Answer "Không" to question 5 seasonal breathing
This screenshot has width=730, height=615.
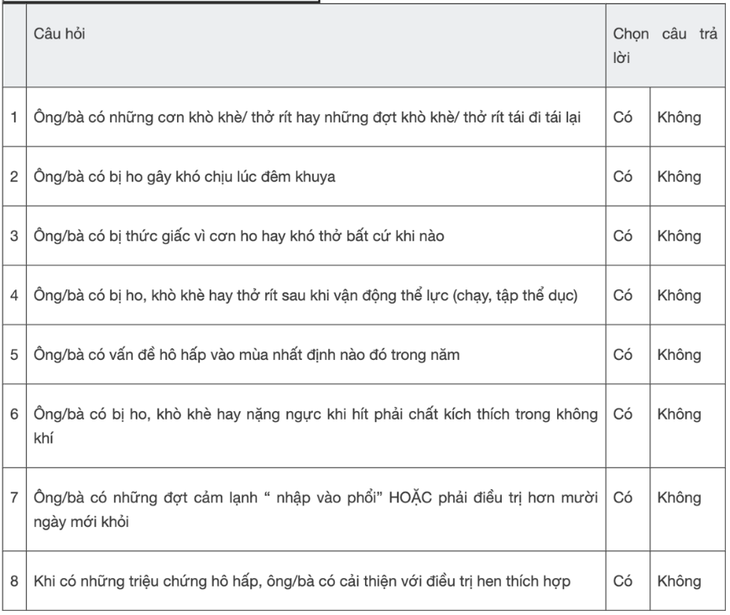click(679, 355)
